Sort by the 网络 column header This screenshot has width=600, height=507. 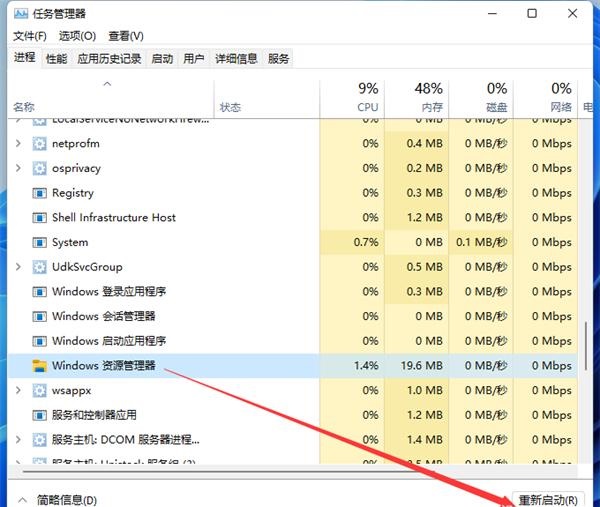[x=546, y=99]
